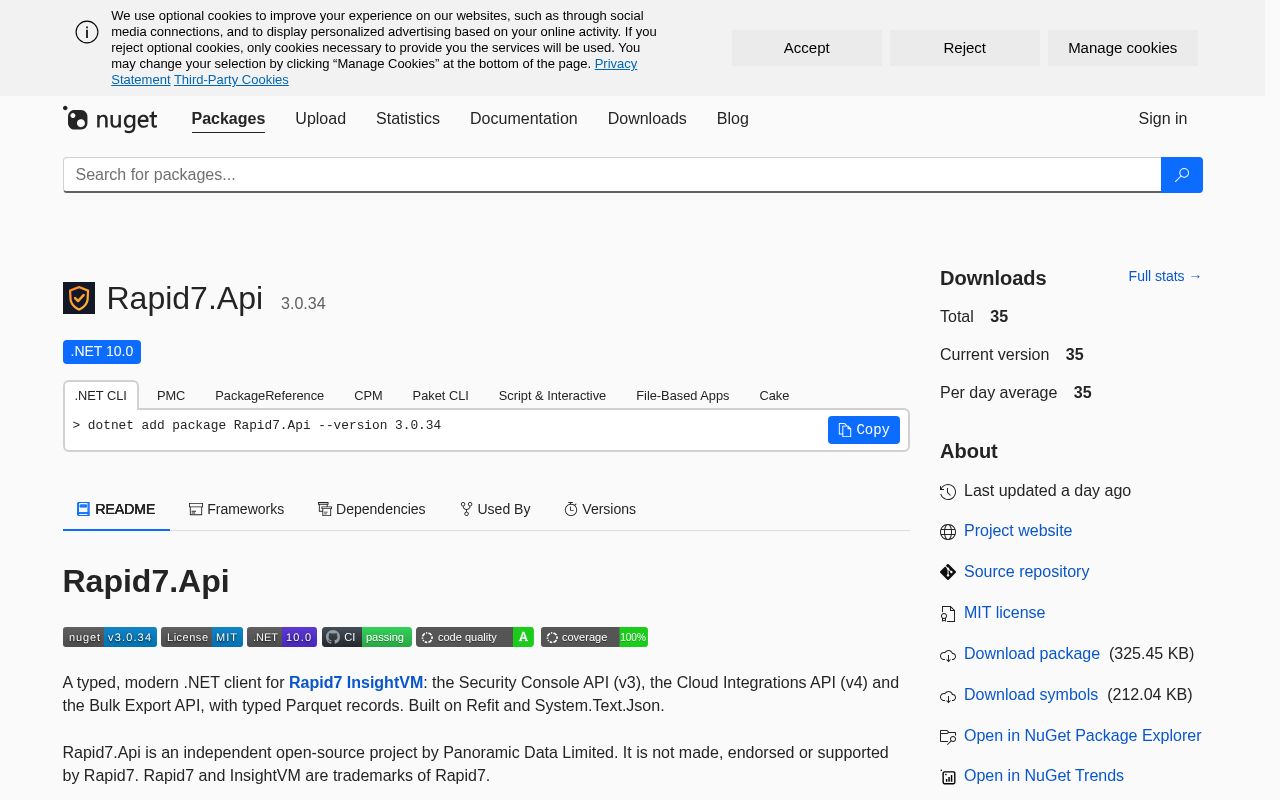Open Documentation in the top navigation
This screenshot has width=1280, height=800.
[524, 119]
